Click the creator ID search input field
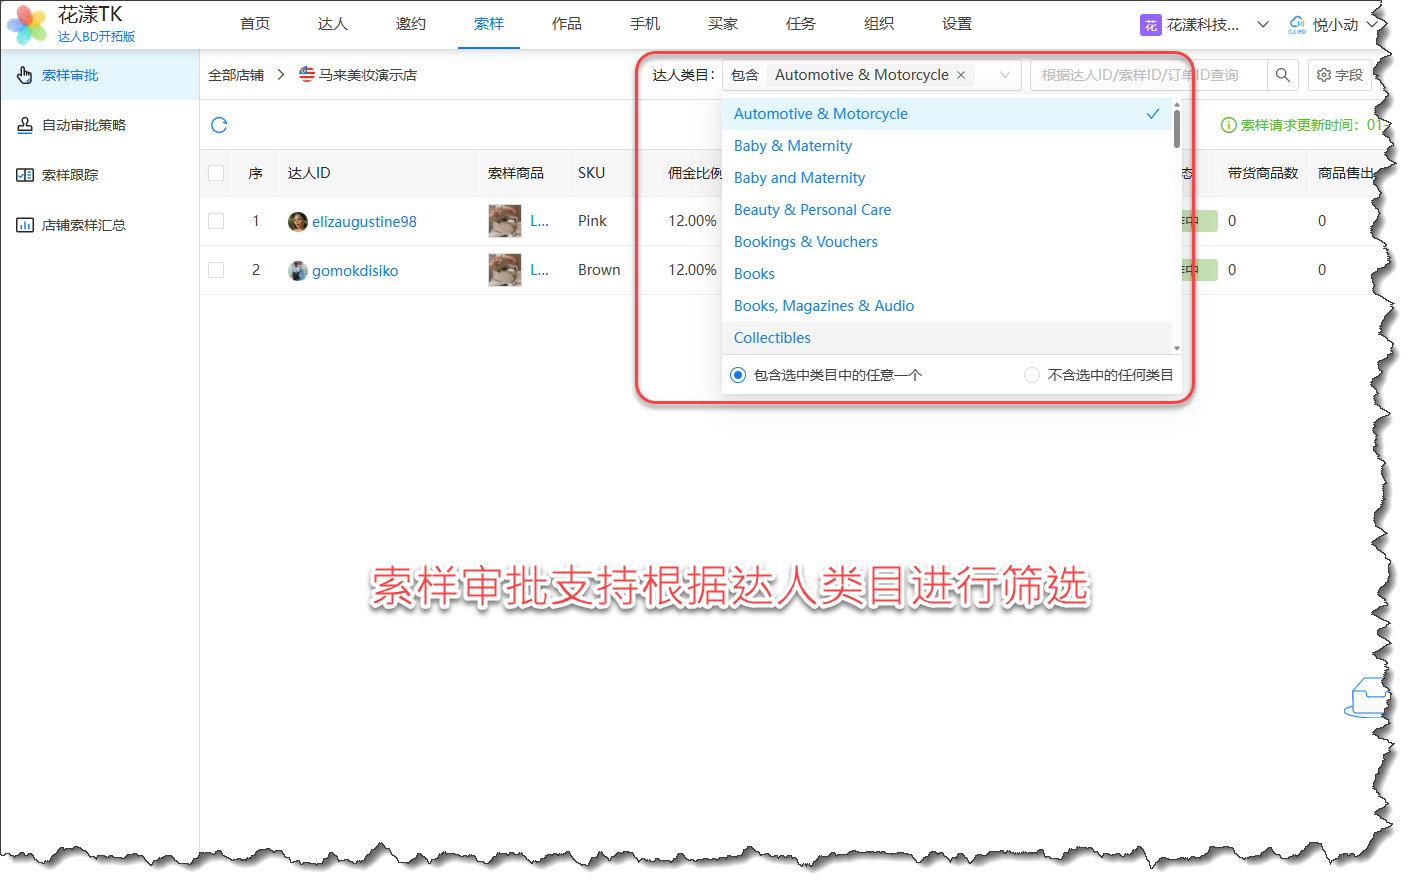Viewport: 1417px width, 889px height. point(1148,75)
